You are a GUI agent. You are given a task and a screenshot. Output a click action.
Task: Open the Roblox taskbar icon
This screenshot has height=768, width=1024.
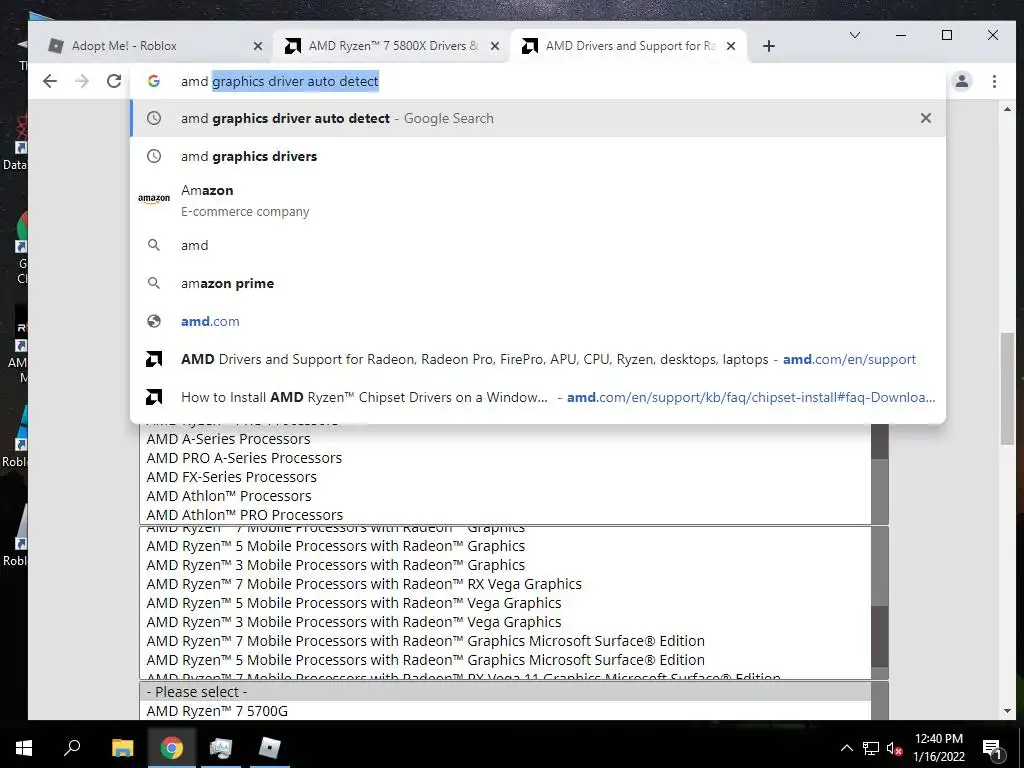(270, 748)
